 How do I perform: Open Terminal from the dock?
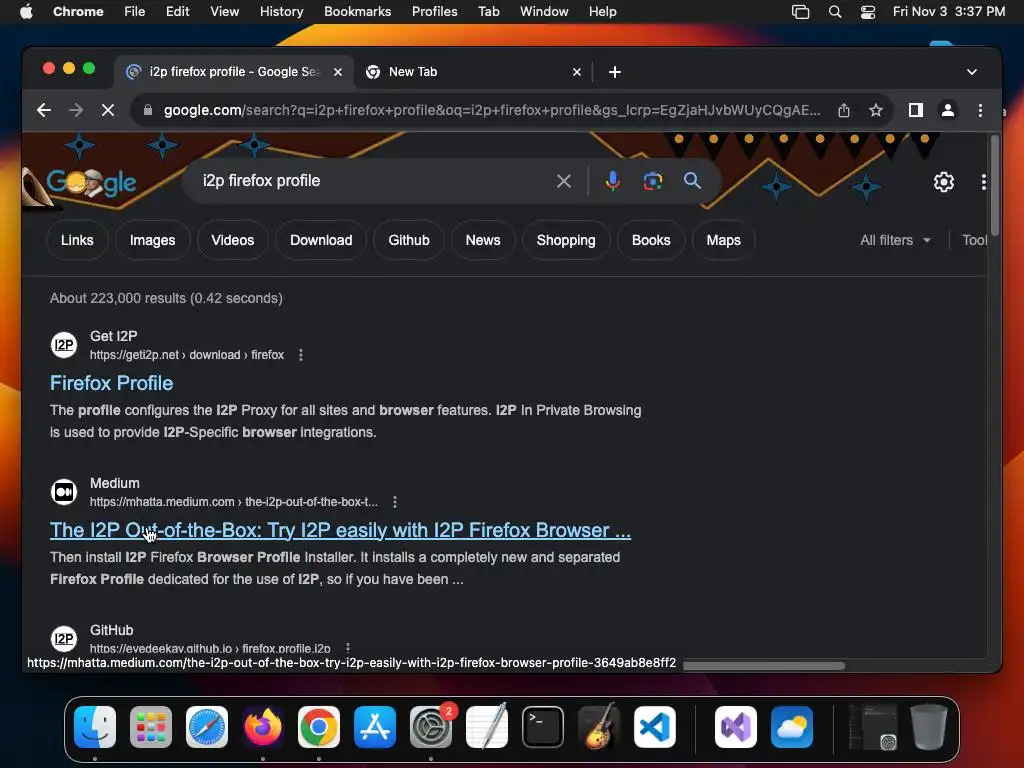tap(543, 727)
